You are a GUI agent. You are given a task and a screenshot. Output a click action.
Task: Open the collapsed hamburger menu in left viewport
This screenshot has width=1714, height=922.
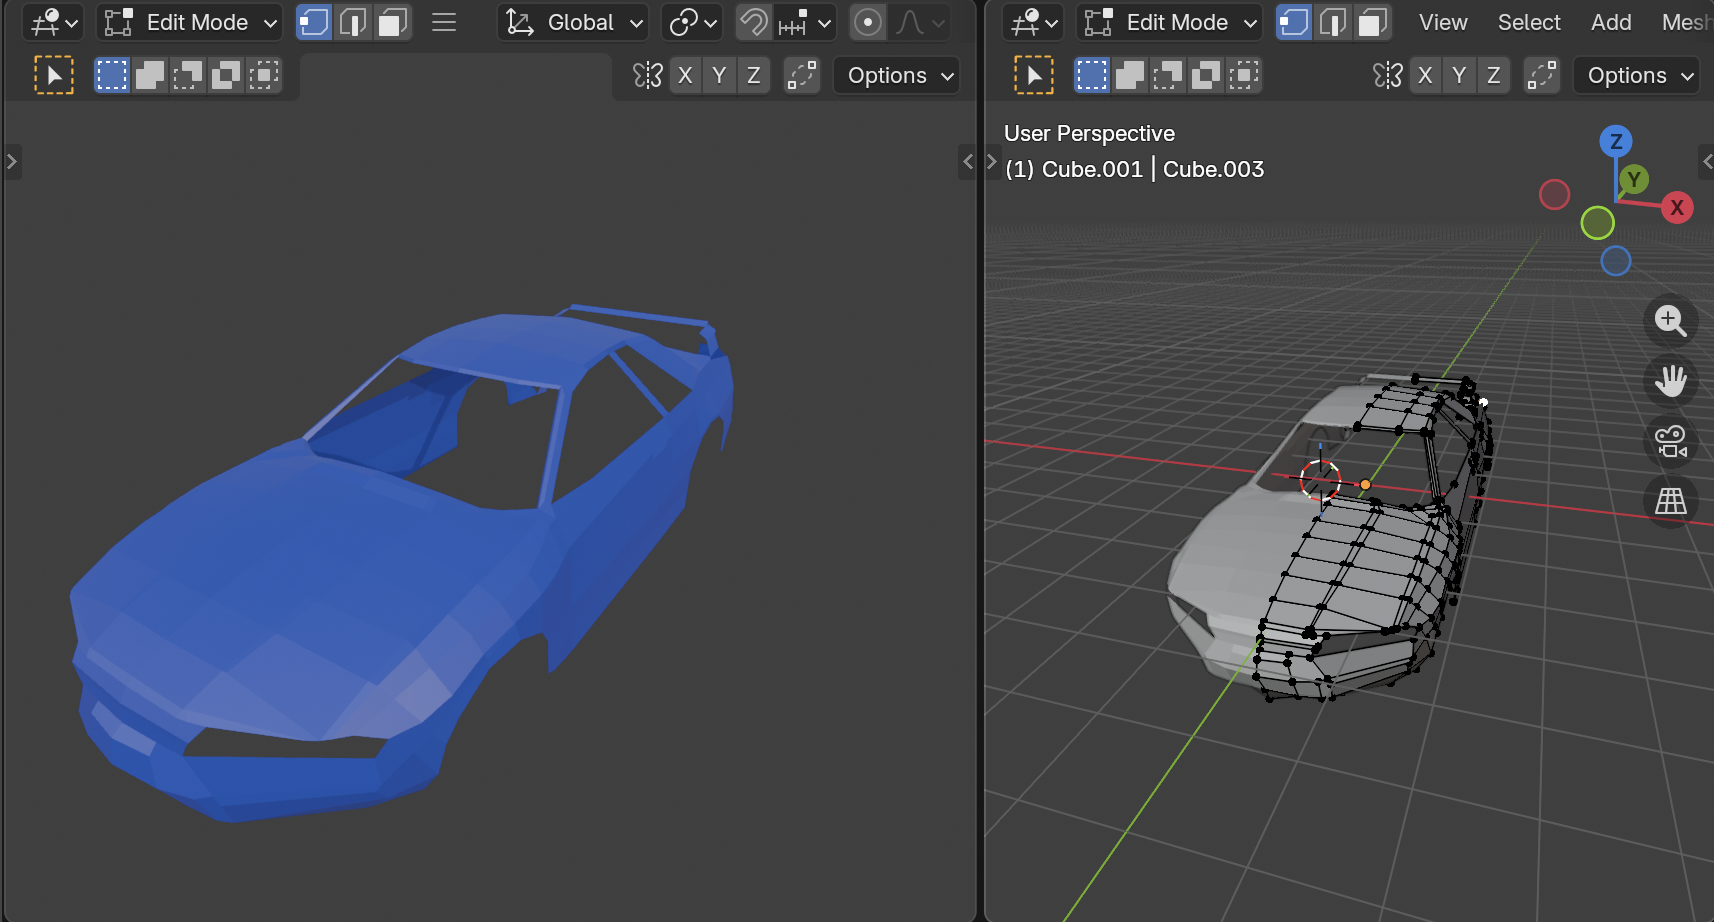coord(444,22)
